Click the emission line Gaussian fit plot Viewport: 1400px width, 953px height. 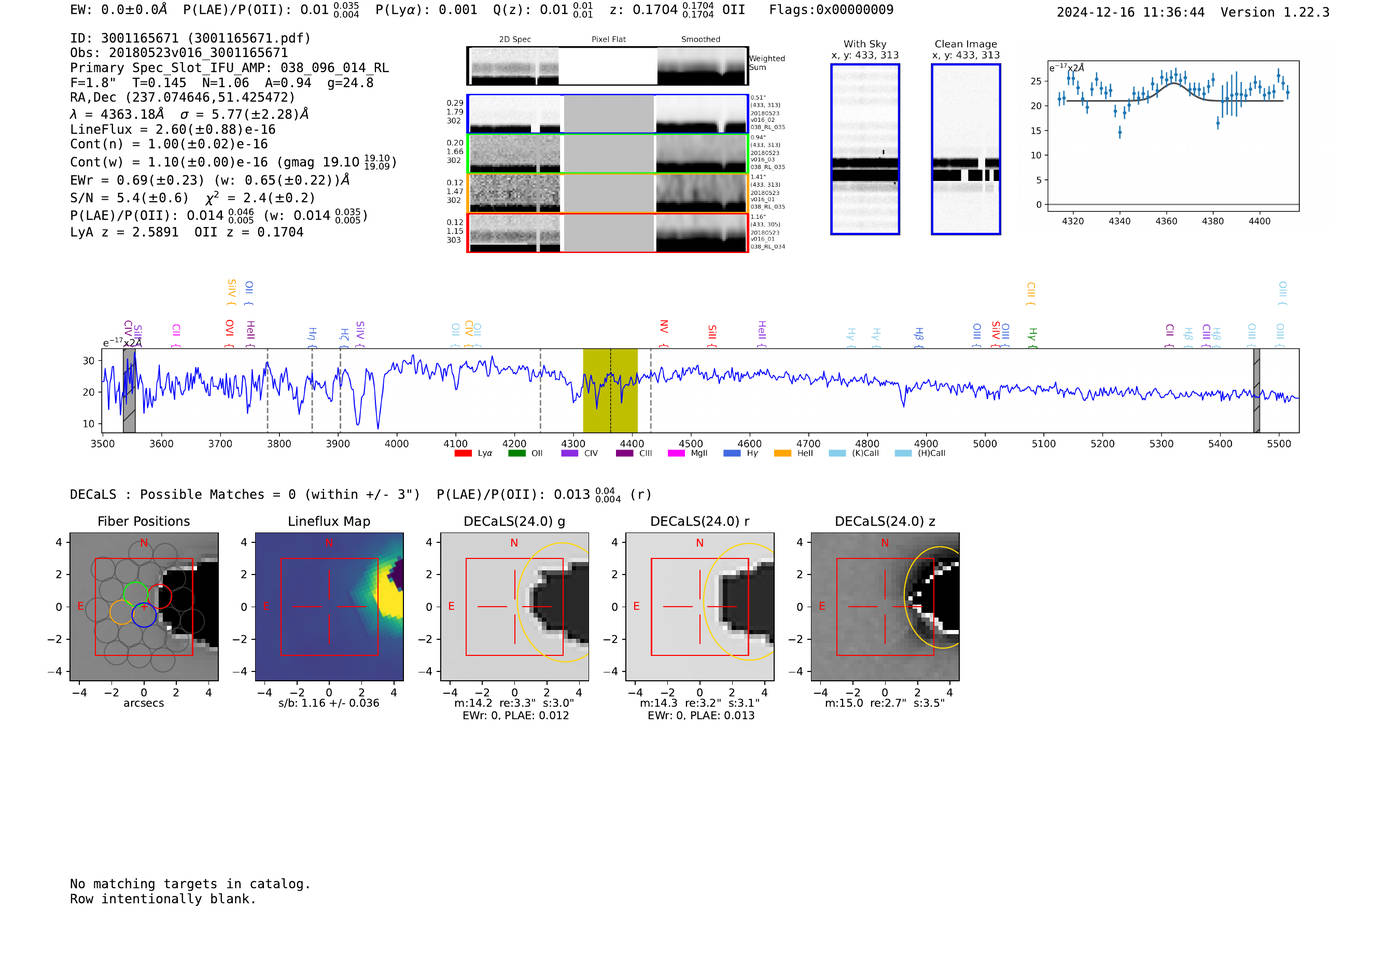pyautogui.click(x=1173, y=136)
